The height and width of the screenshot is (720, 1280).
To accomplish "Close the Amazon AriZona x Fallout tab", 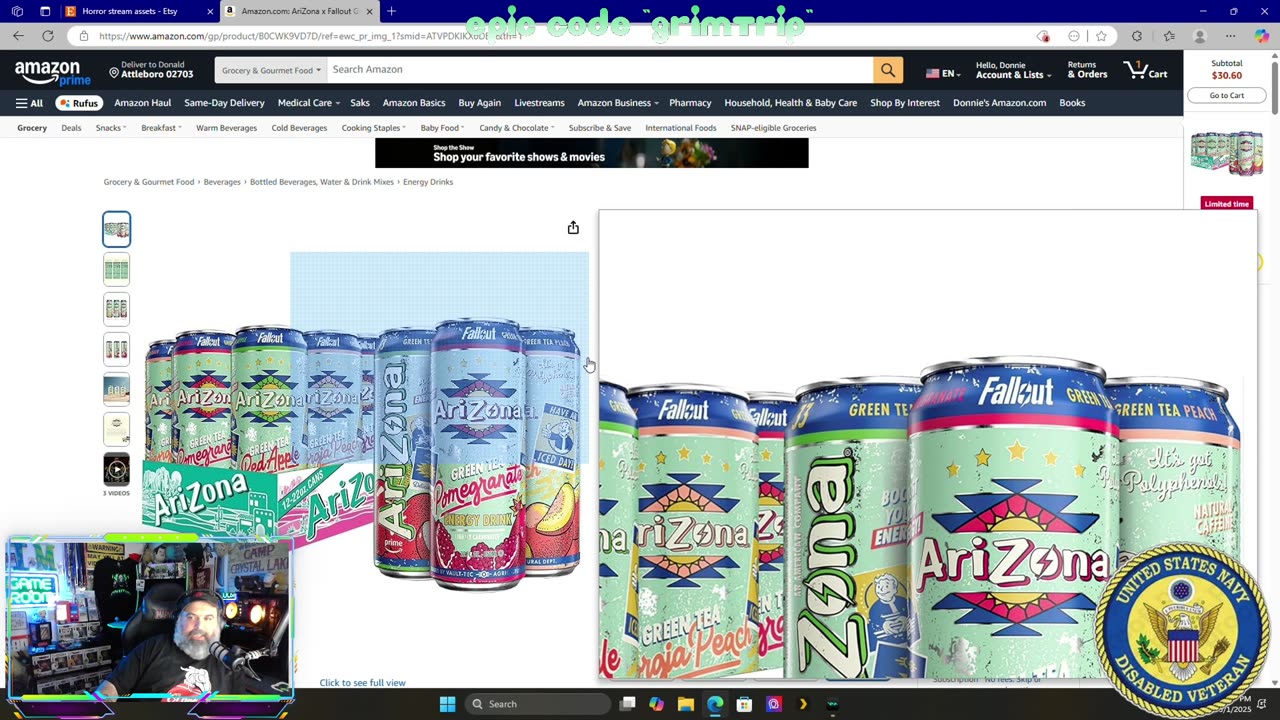I will tap(369, 11).
